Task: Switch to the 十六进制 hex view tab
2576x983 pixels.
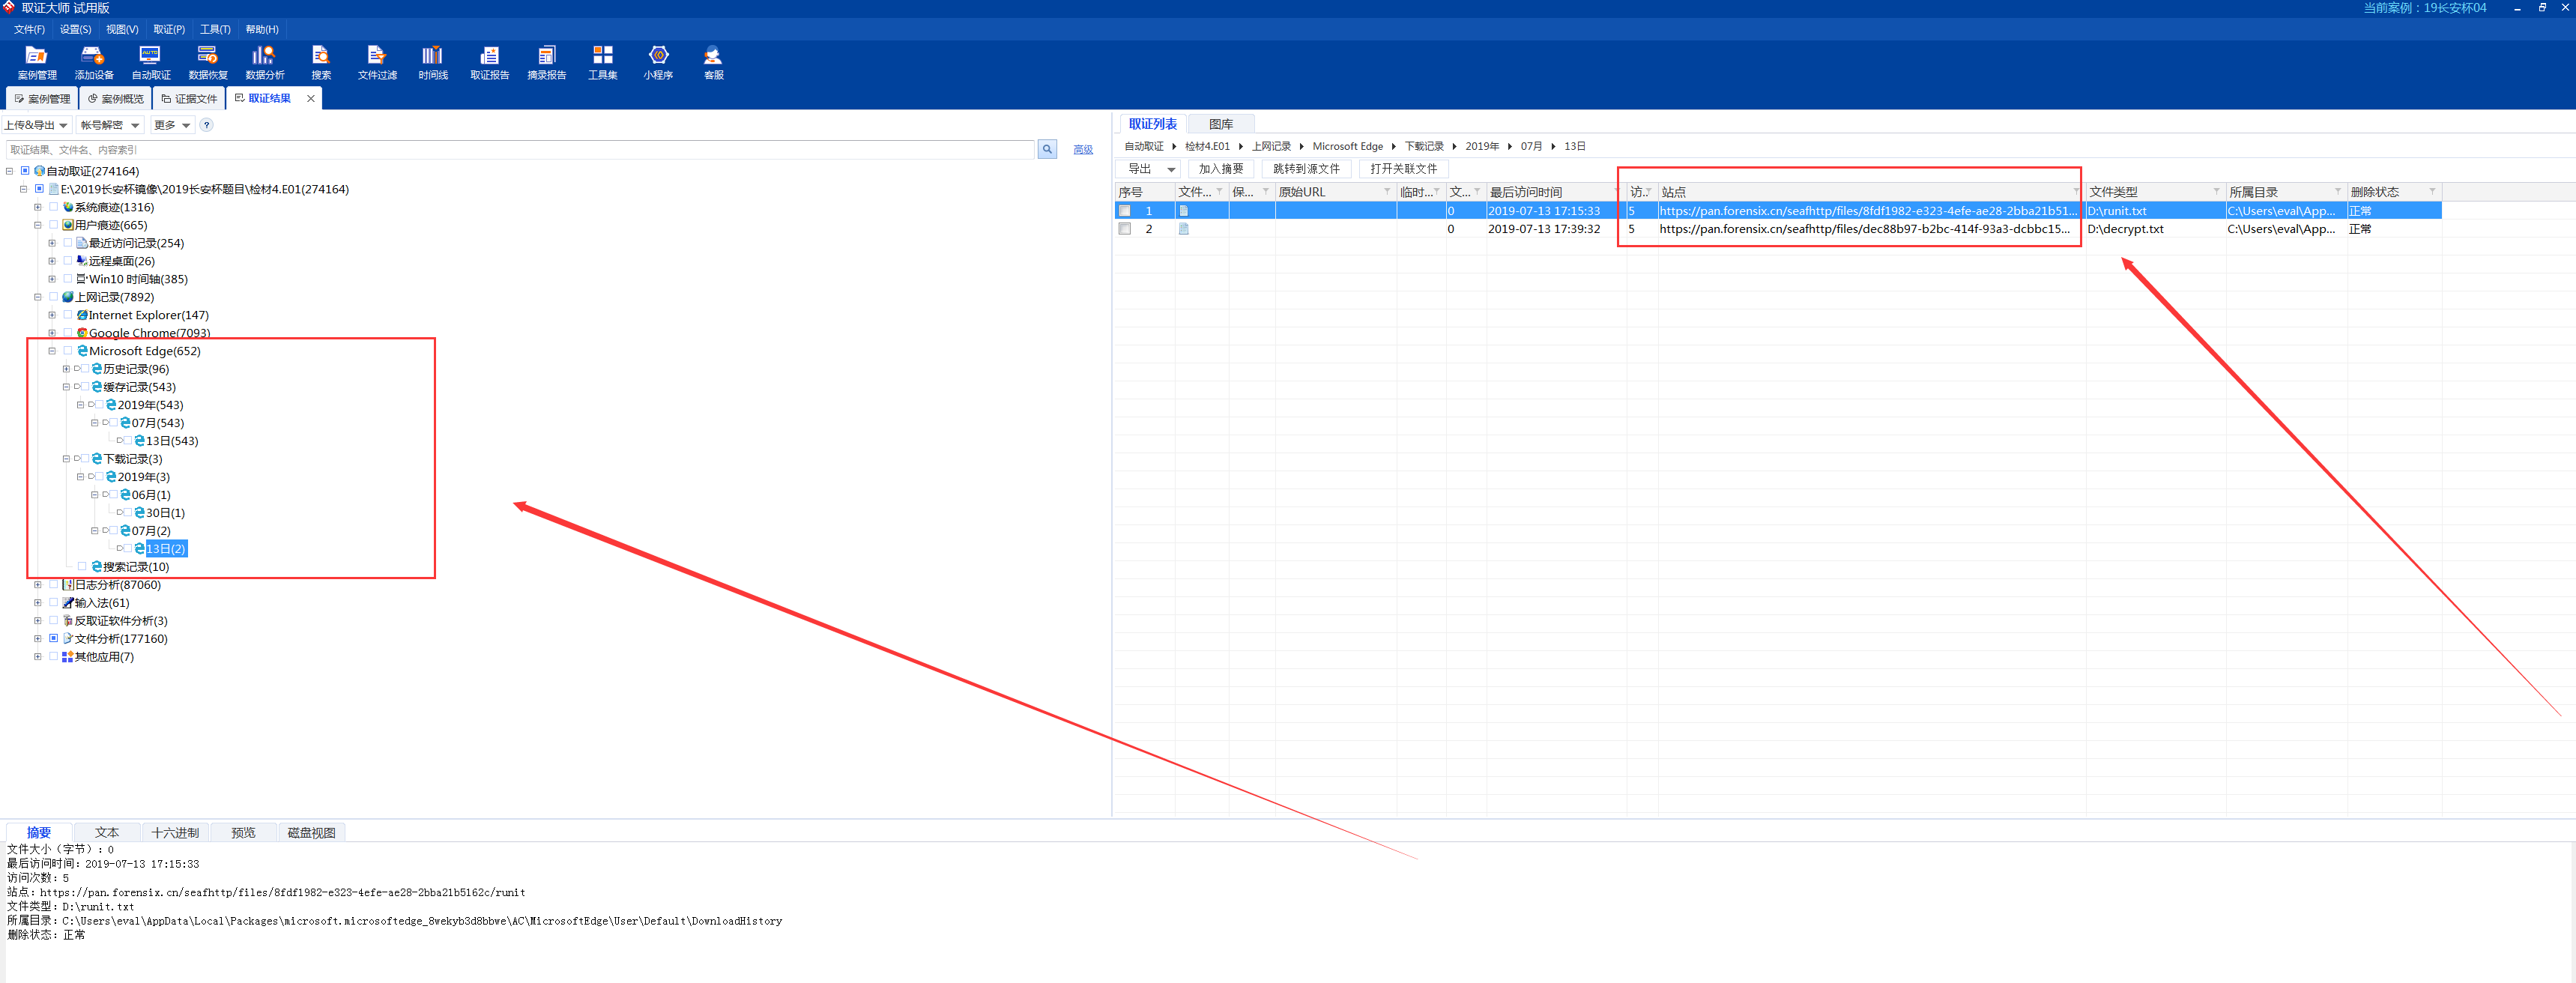Action: 175,833
